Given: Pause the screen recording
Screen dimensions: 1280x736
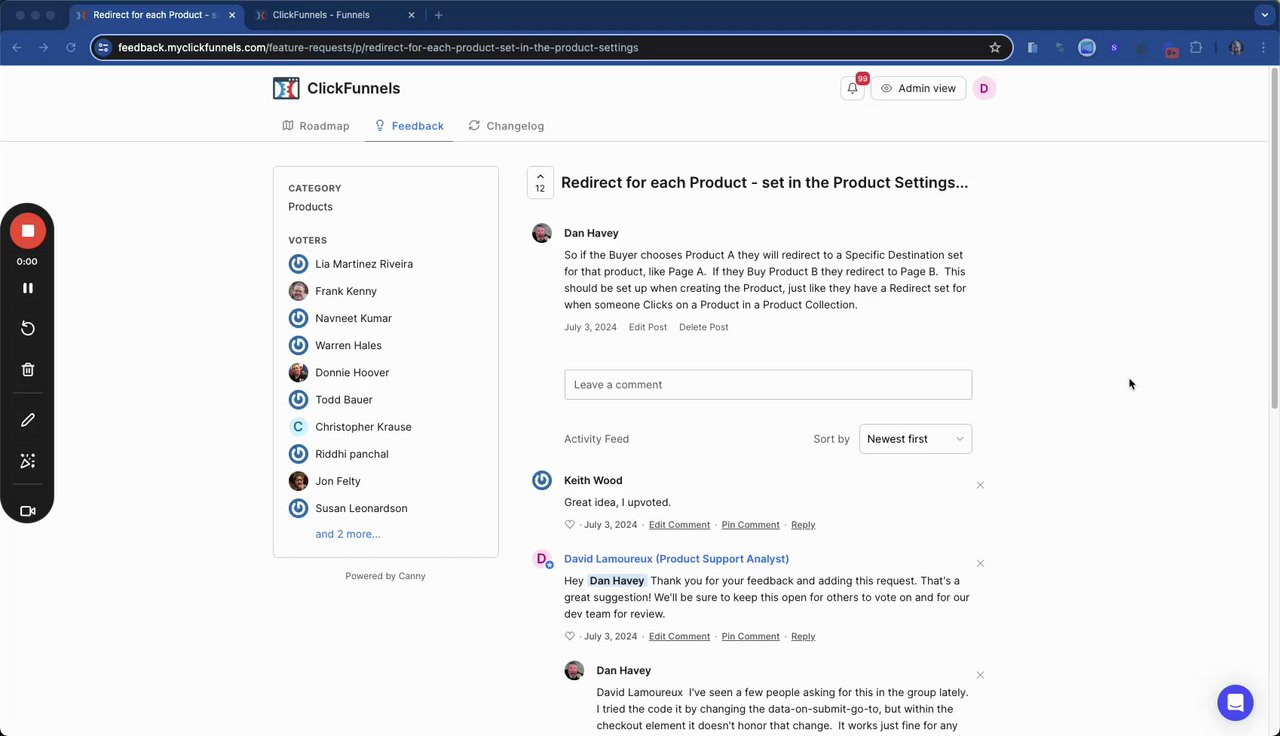Looking at the screenshot, I should [28, 288].
